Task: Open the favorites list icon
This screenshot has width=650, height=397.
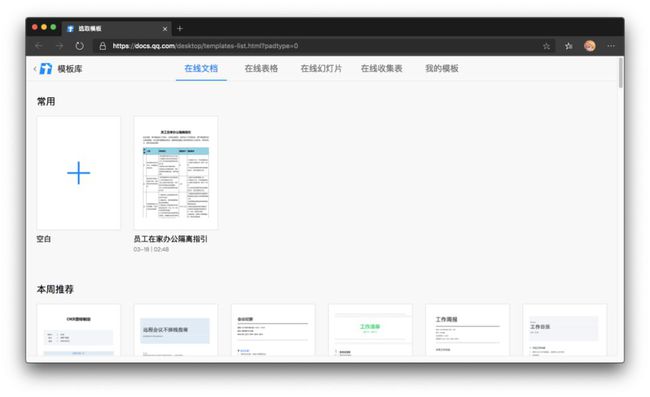Action: coord(568,46)
